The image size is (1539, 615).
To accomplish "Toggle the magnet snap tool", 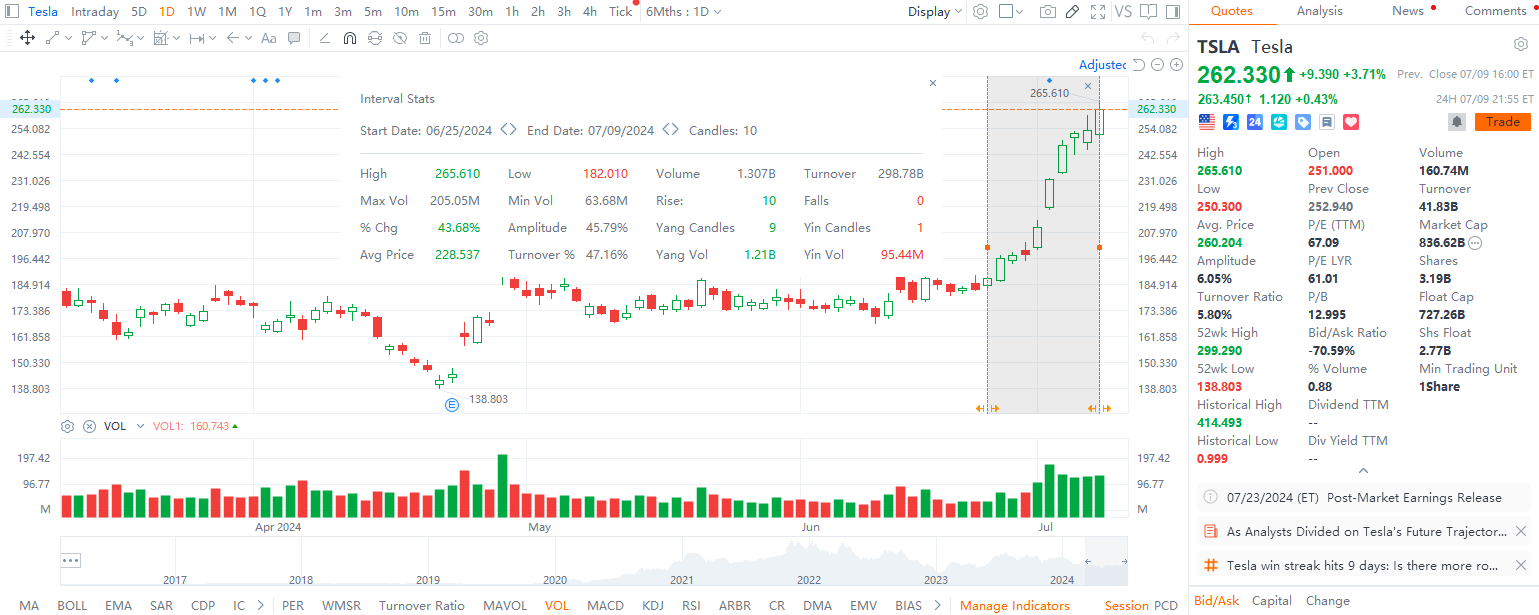I will [349, 38].
